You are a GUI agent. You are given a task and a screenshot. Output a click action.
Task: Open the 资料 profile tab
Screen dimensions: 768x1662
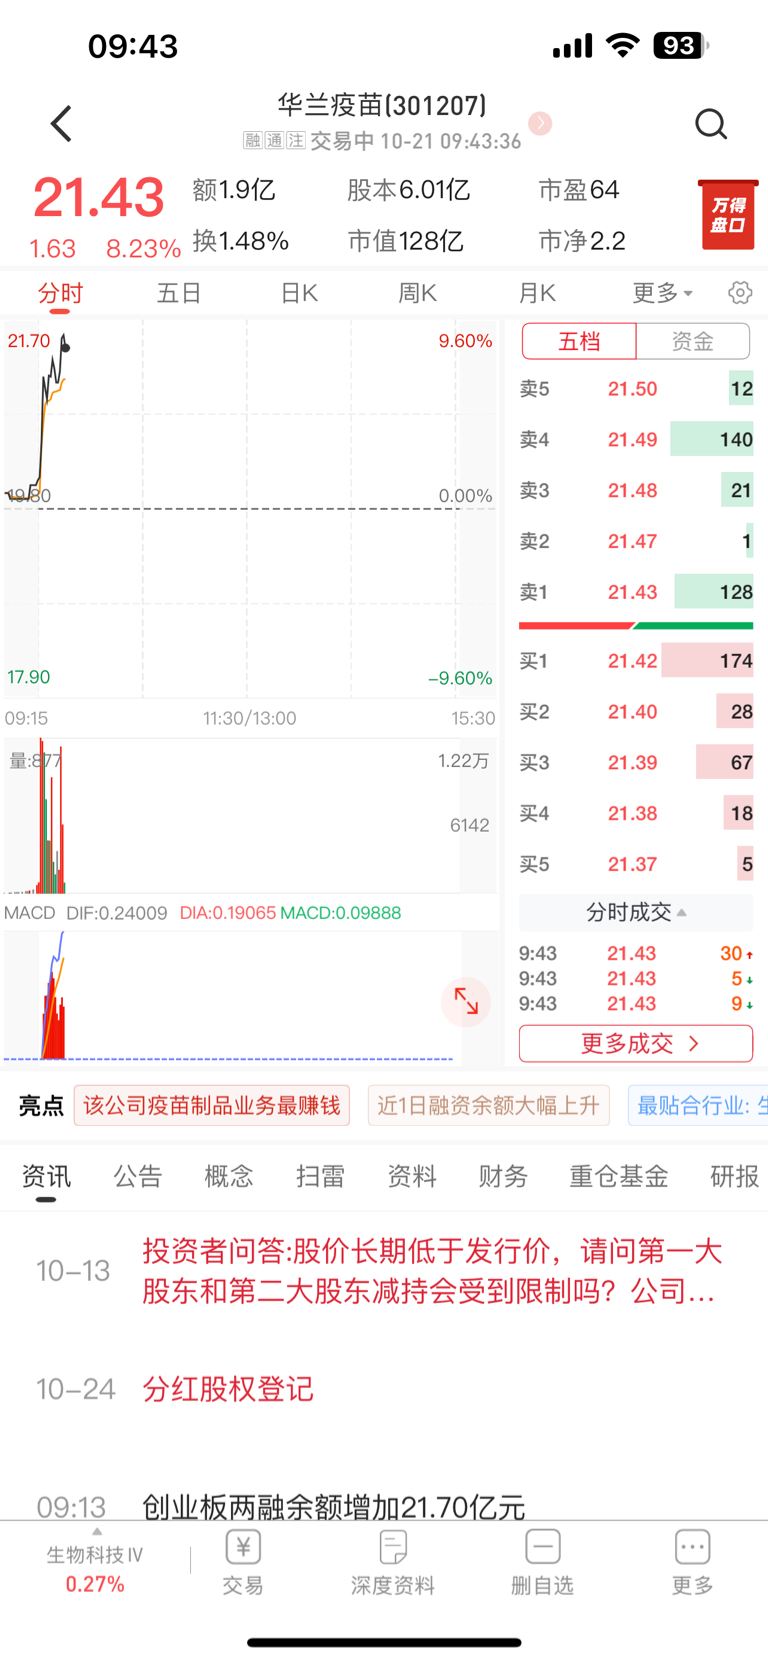412,1177
